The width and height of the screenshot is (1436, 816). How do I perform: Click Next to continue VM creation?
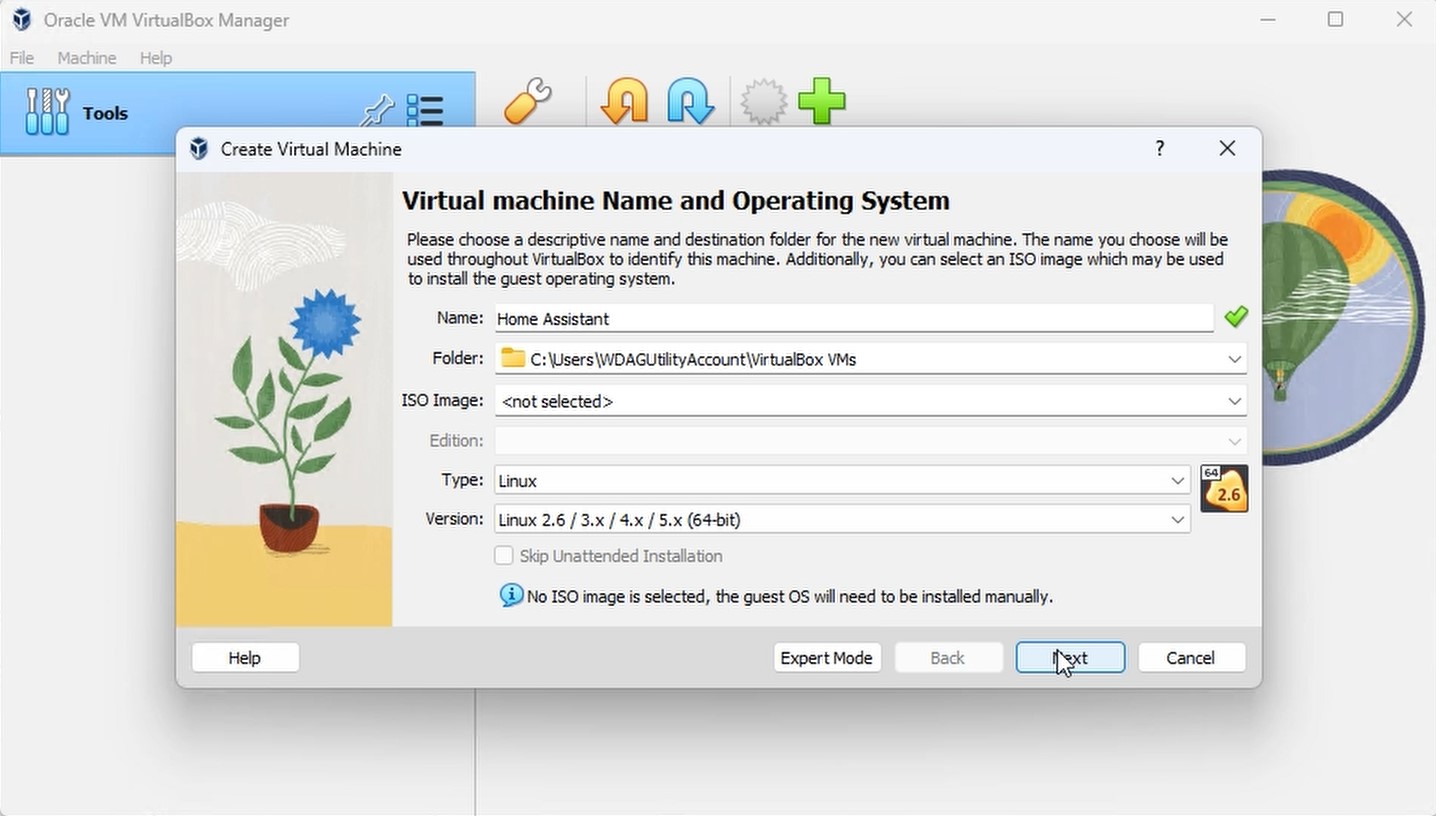point(1069,657)
